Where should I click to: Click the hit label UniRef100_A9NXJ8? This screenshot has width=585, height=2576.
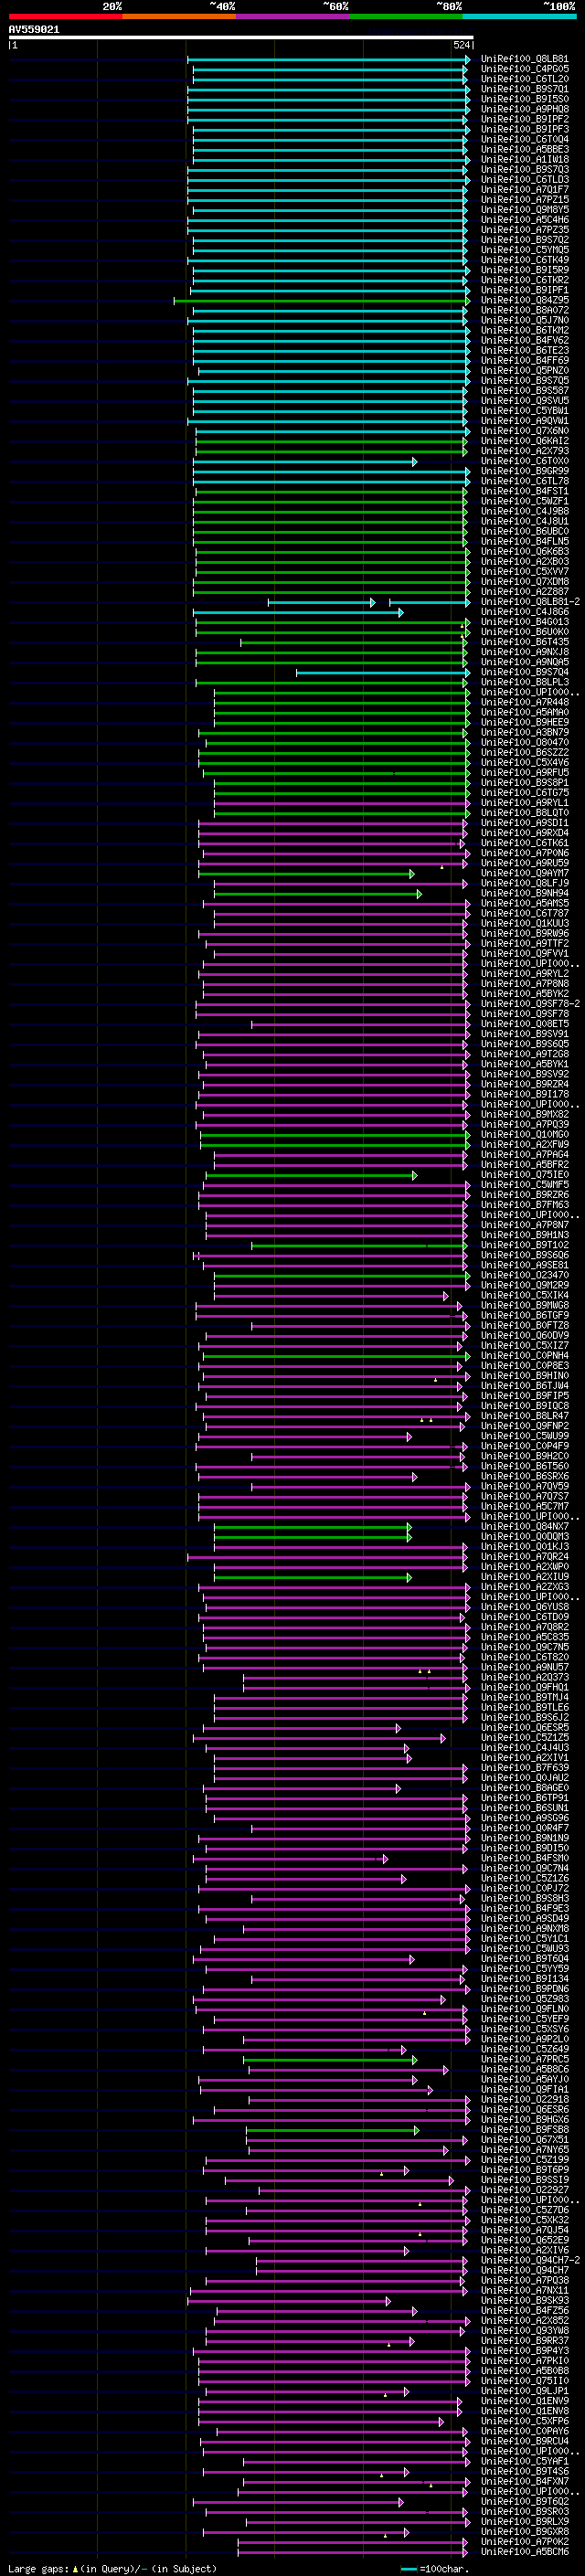click(x=524, y=652)
